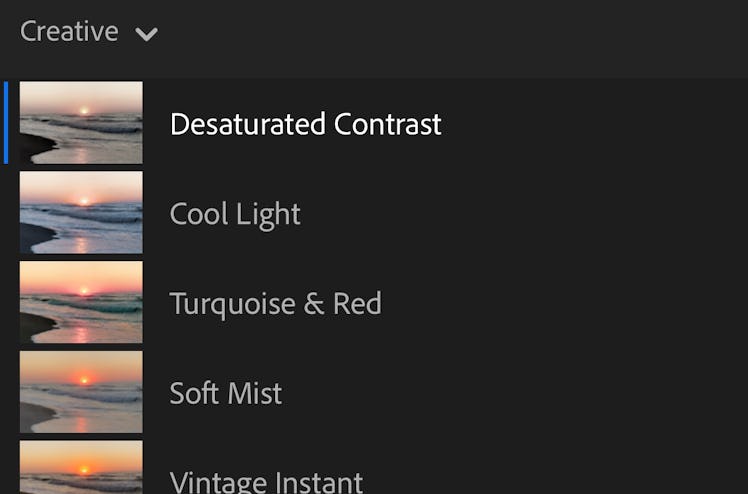Pick the Soft Mist preview thumbnail

(81, 392)
